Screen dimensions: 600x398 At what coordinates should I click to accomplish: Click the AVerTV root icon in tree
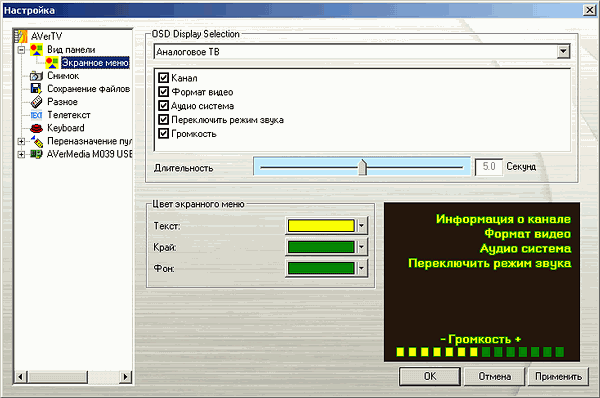click(21, 36)
